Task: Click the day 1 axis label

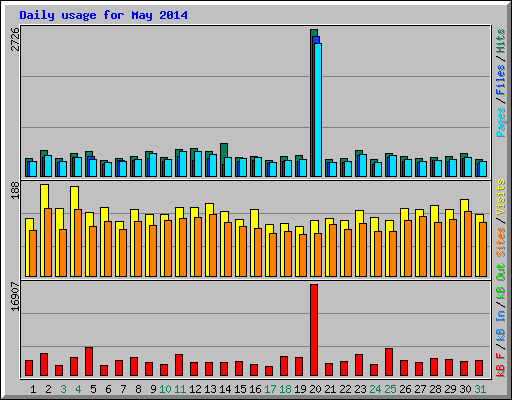Action: pos(33,389)
